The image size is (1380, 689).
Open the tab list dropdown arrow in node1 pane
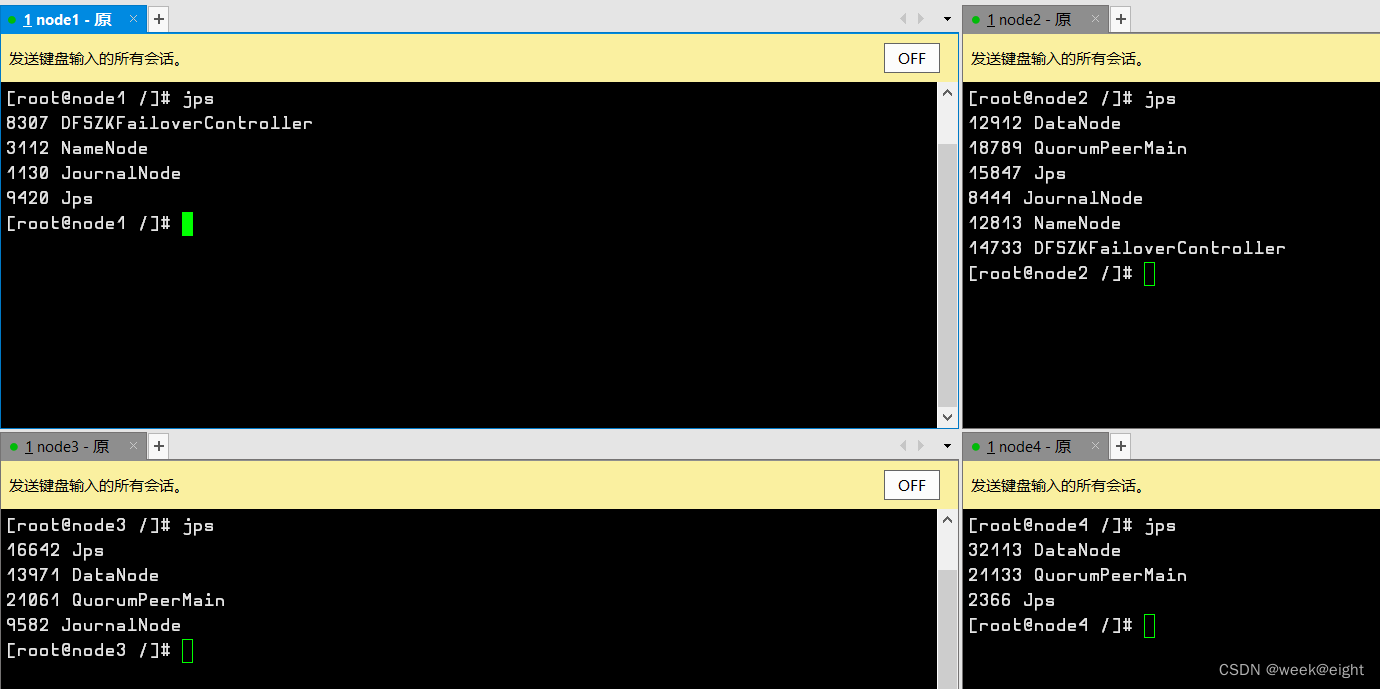(x=946, y=18)
